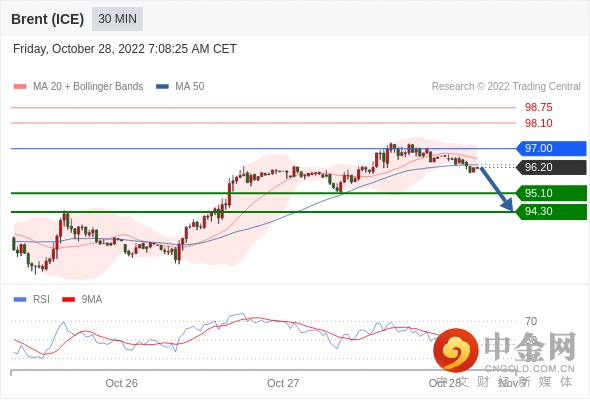Click the blue 97.00 pivot price tag
The image size is (590, 400).
pos(552,148)
